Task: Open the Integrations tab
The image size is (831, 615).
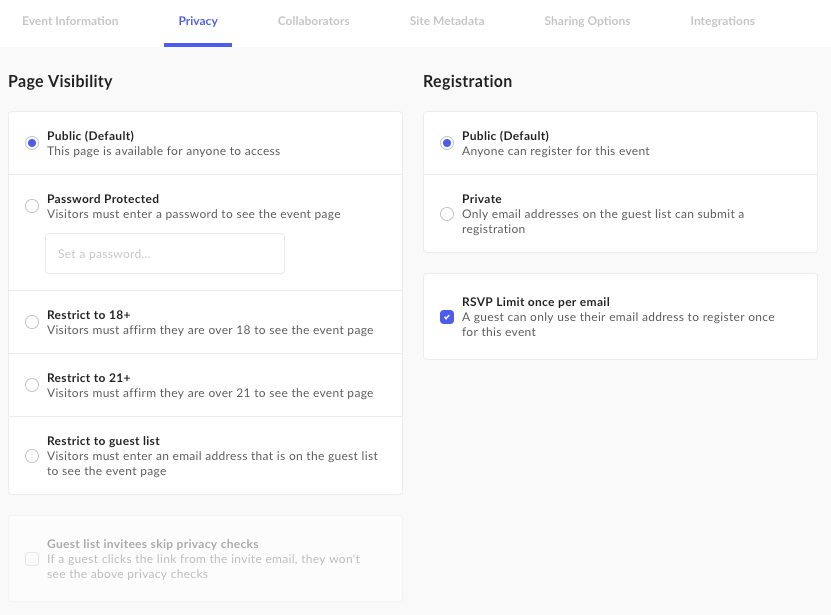Action: (722, 21)
